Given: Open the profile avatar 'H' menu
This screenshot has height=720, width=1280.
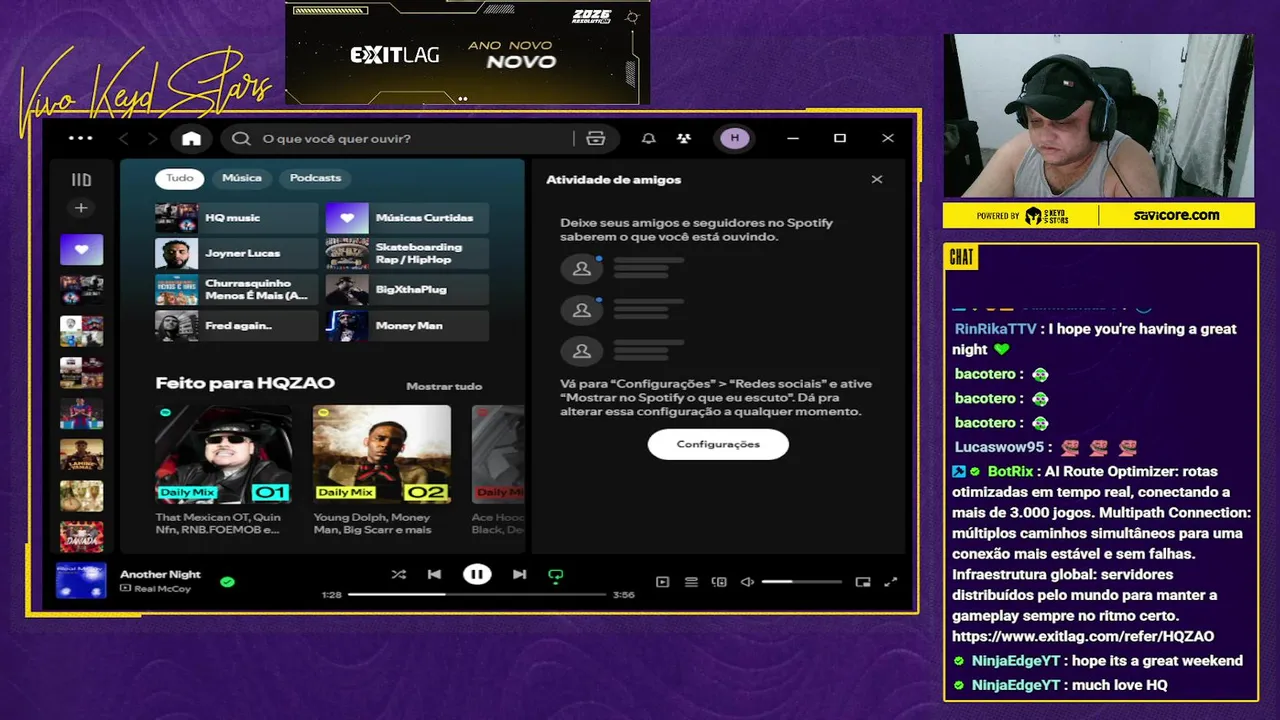Looking at the screenshot, I should [735, 138].
